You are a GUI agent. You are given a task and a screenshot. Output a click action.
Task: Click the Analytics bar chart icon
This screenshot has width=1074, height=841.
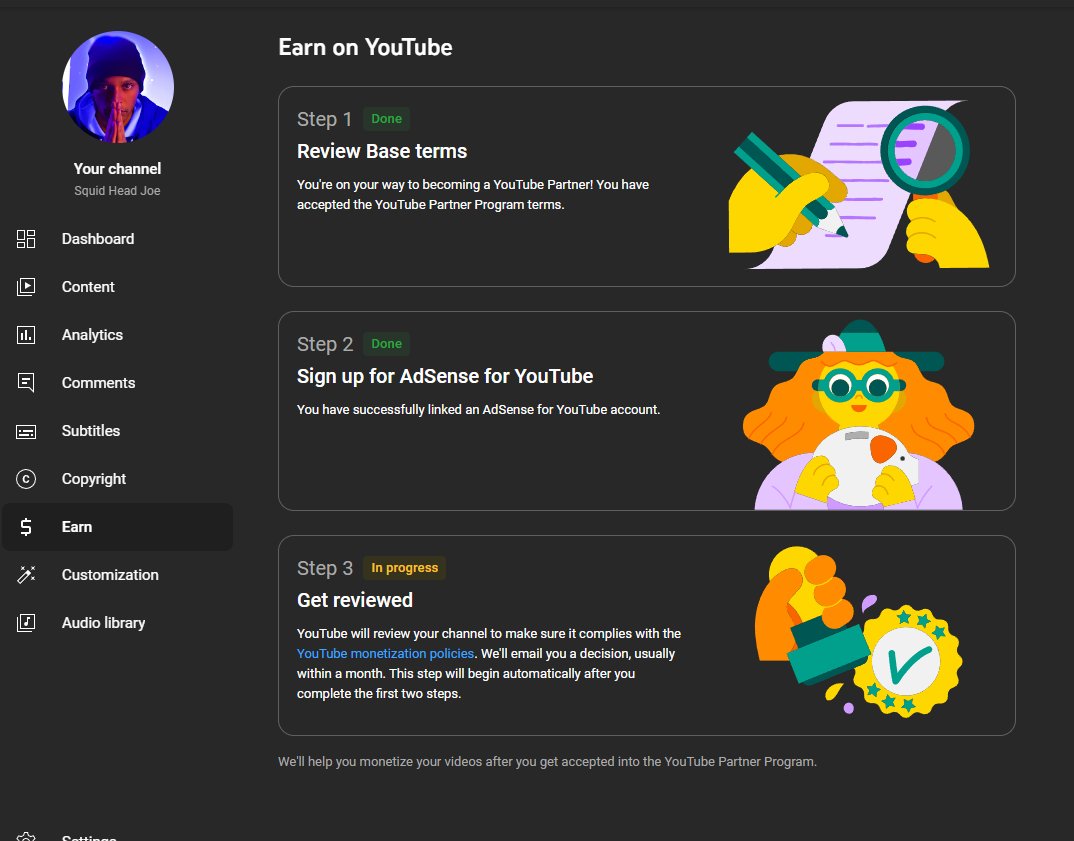pyautogui.click(x=26, y=335)
